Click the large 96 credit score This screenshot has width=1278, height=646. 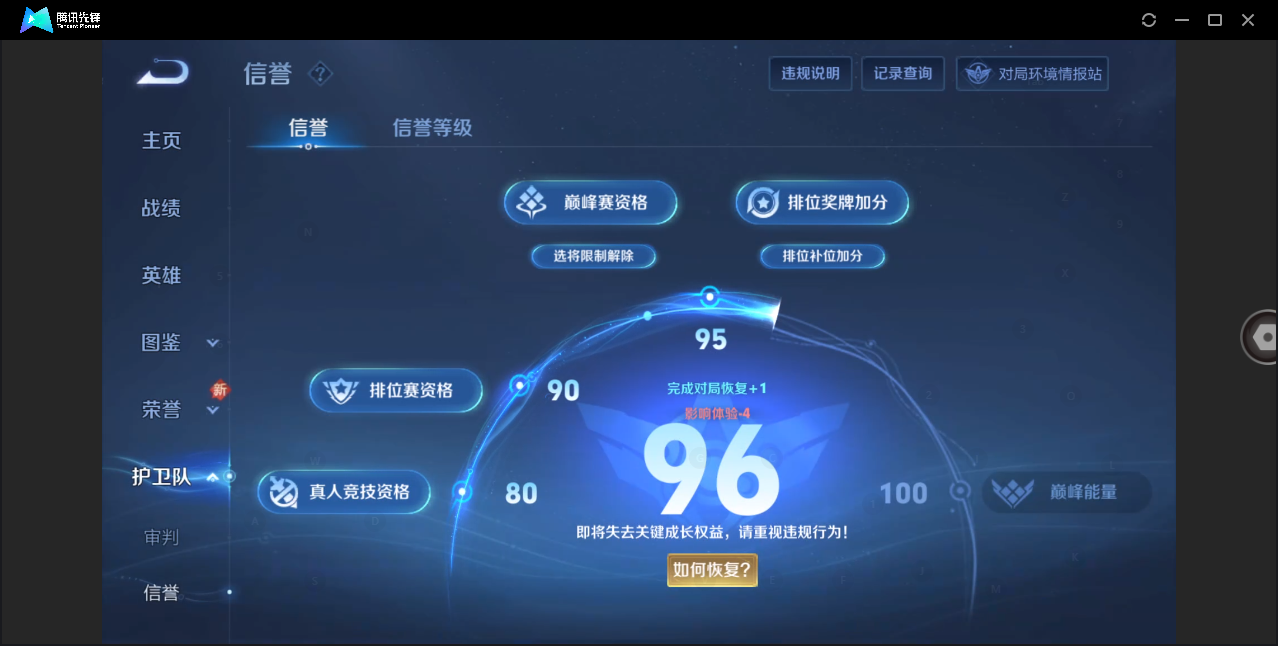coord(712,469)
